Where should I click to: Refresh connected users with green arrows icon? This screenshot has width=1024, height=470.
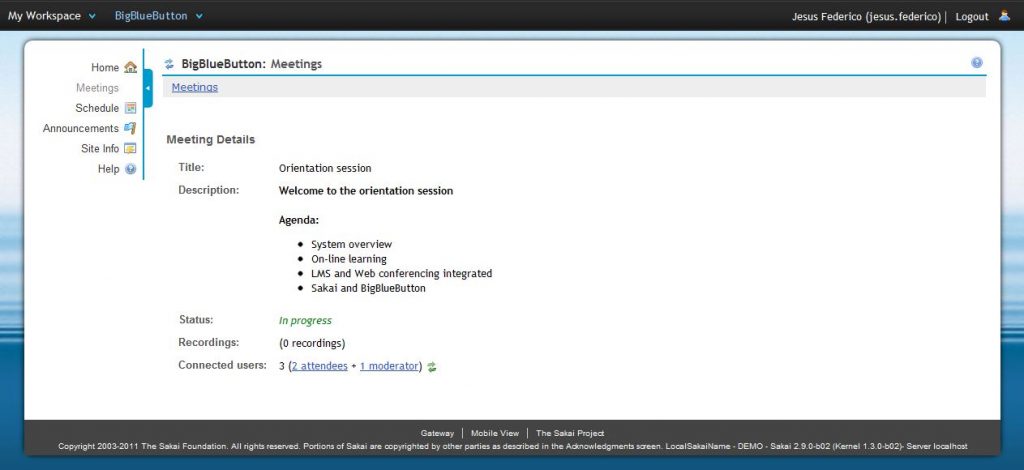(432, 367)
